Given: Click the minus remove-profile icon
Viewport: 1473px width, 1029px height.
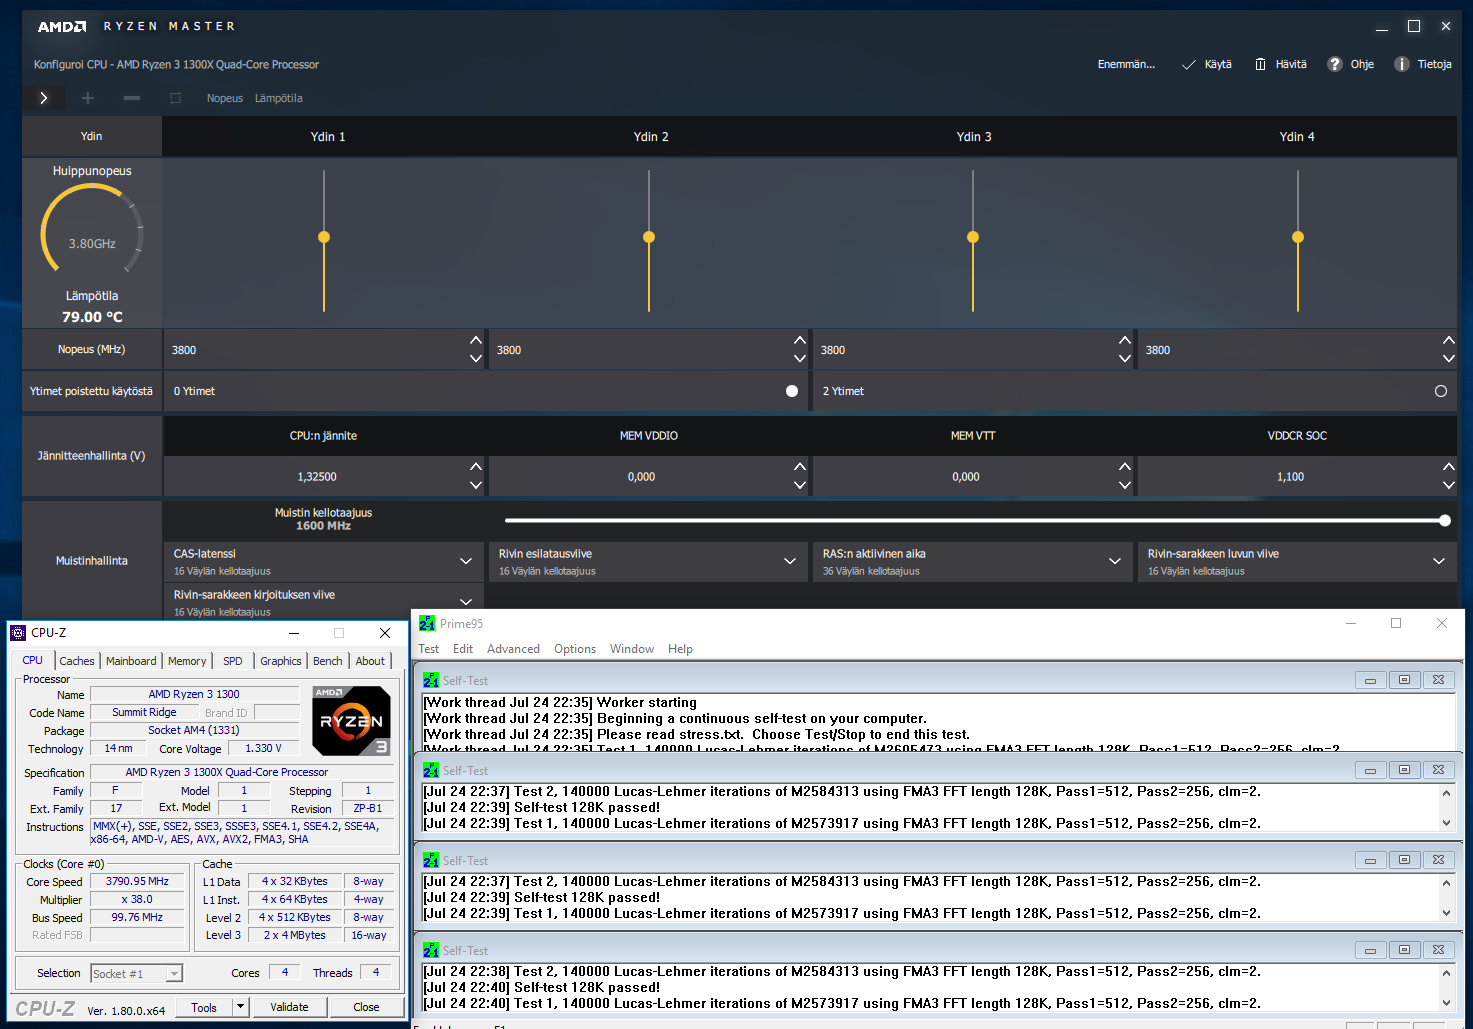Looking at the screenshot, I should (x=132, y=98).
